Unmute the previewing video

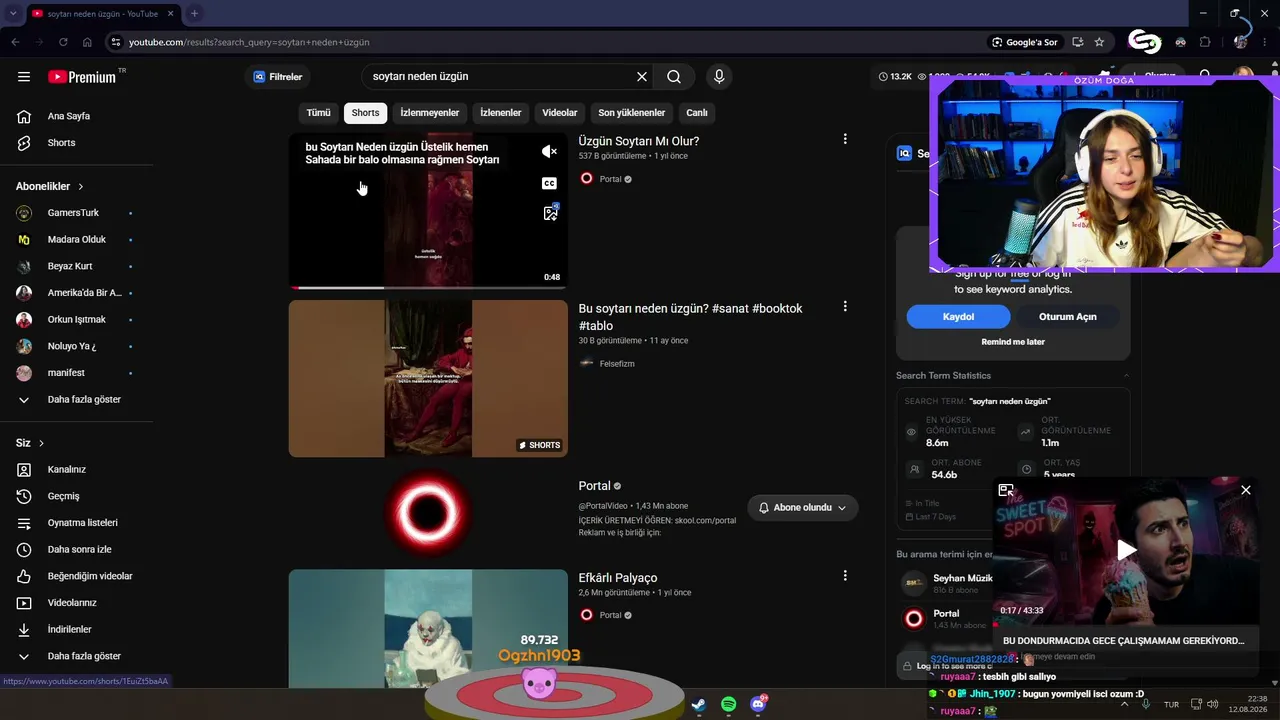tap(549, 152)
